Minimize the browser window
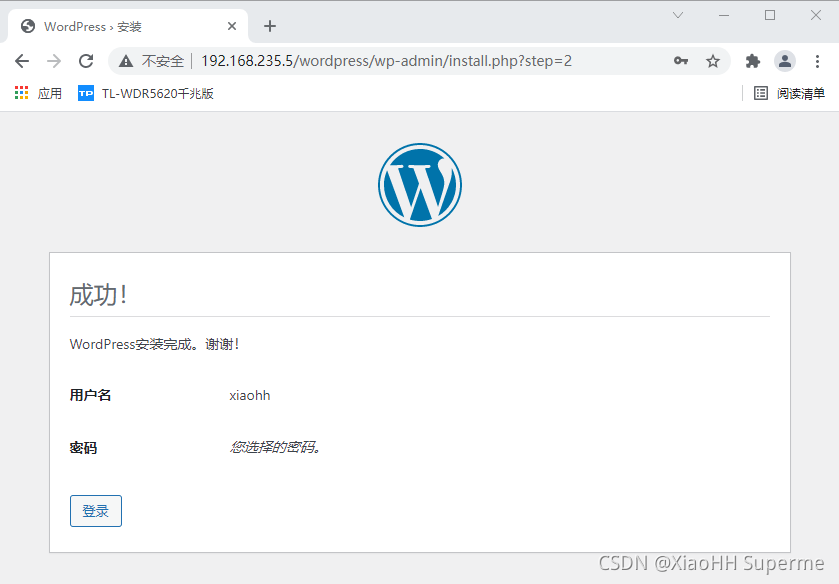Viewport: 839px width, 584px height. click(x=724, y=15)
